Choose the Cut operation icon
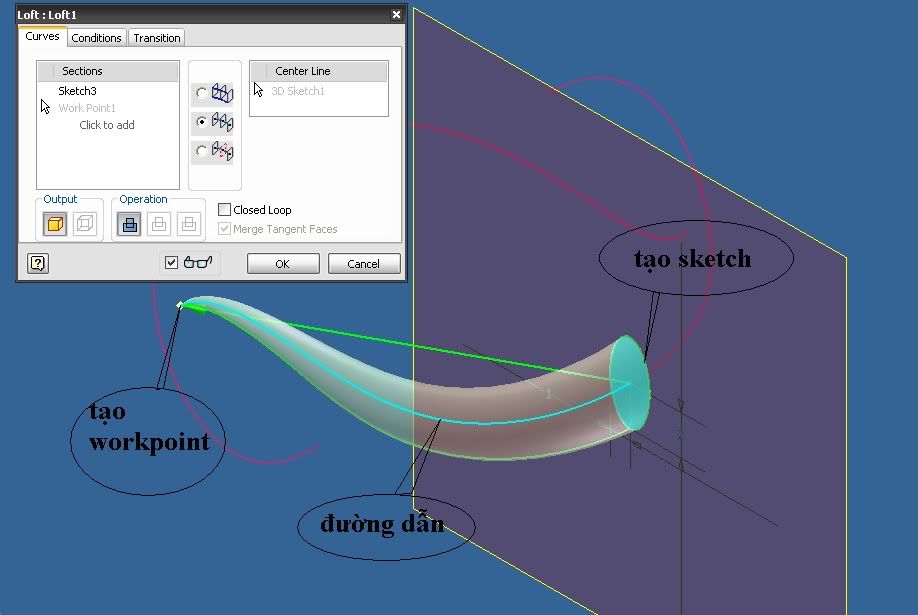918x615 pixels. pos(159,225)
